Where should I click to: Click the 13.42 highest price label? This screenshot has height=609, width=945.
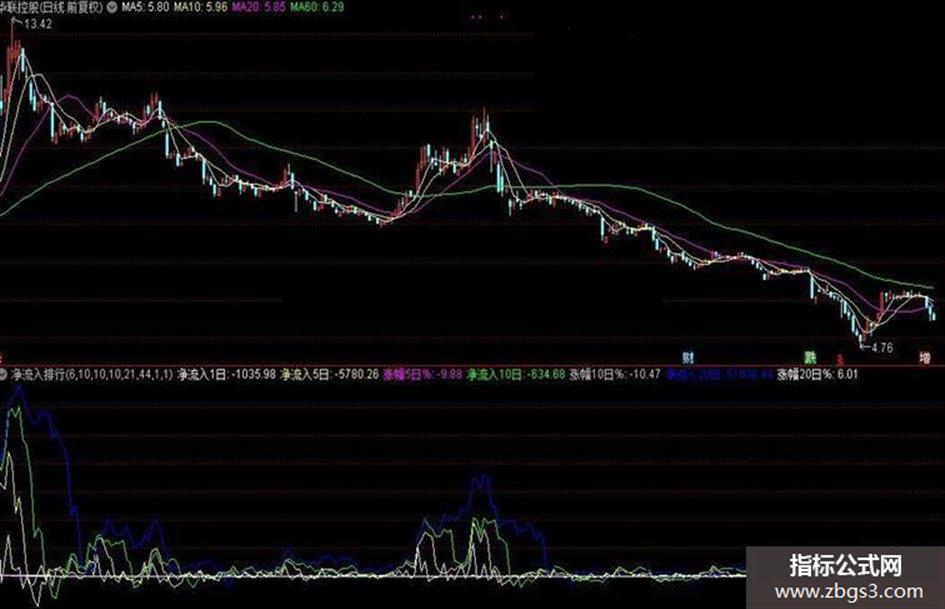pyautogui.click(x=38, y=24)
